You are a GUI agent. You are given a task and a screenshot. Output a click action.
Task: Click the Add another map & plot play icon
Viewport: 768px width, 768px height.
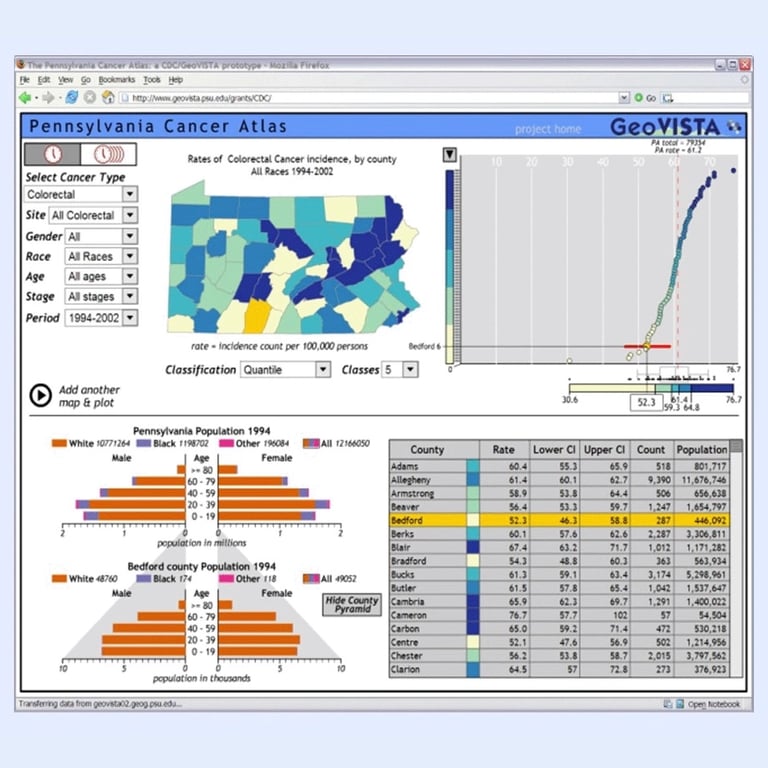click(x=41, y=395)
